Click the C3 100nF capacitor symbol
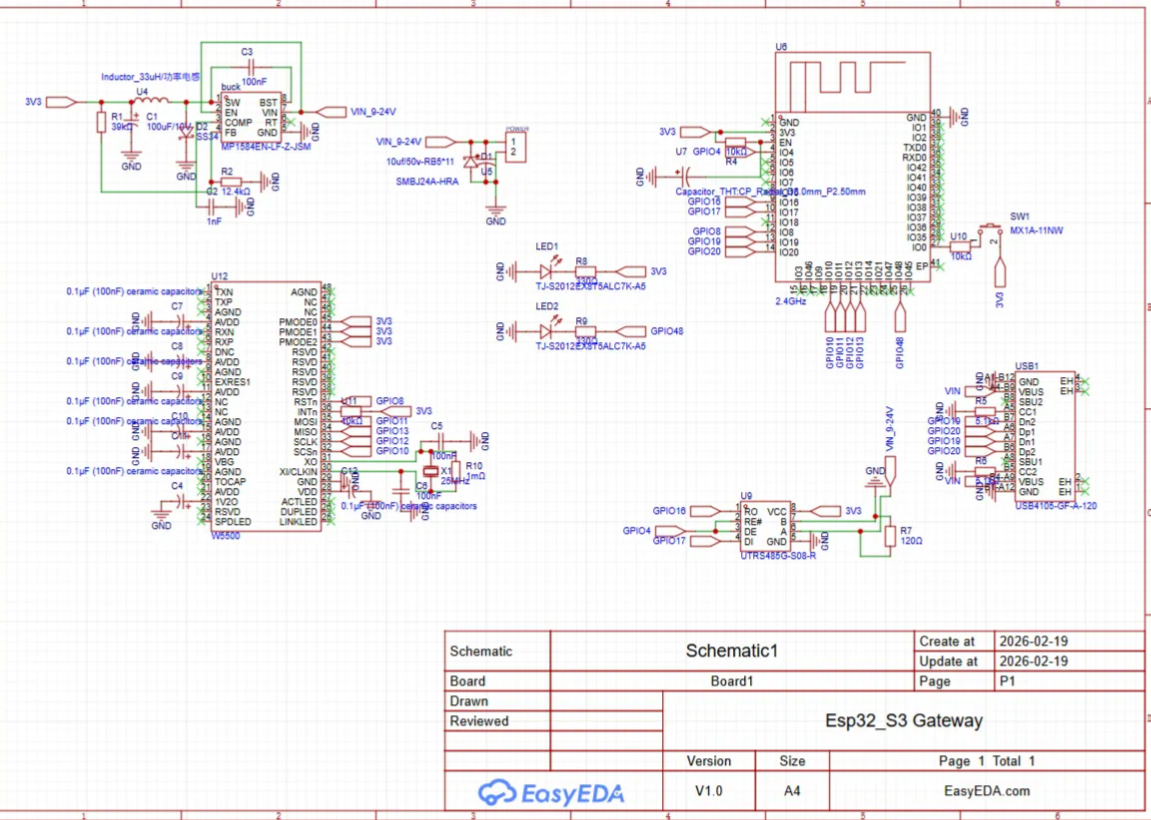Viewport: 1151px width, 820px height. (249, 68)
